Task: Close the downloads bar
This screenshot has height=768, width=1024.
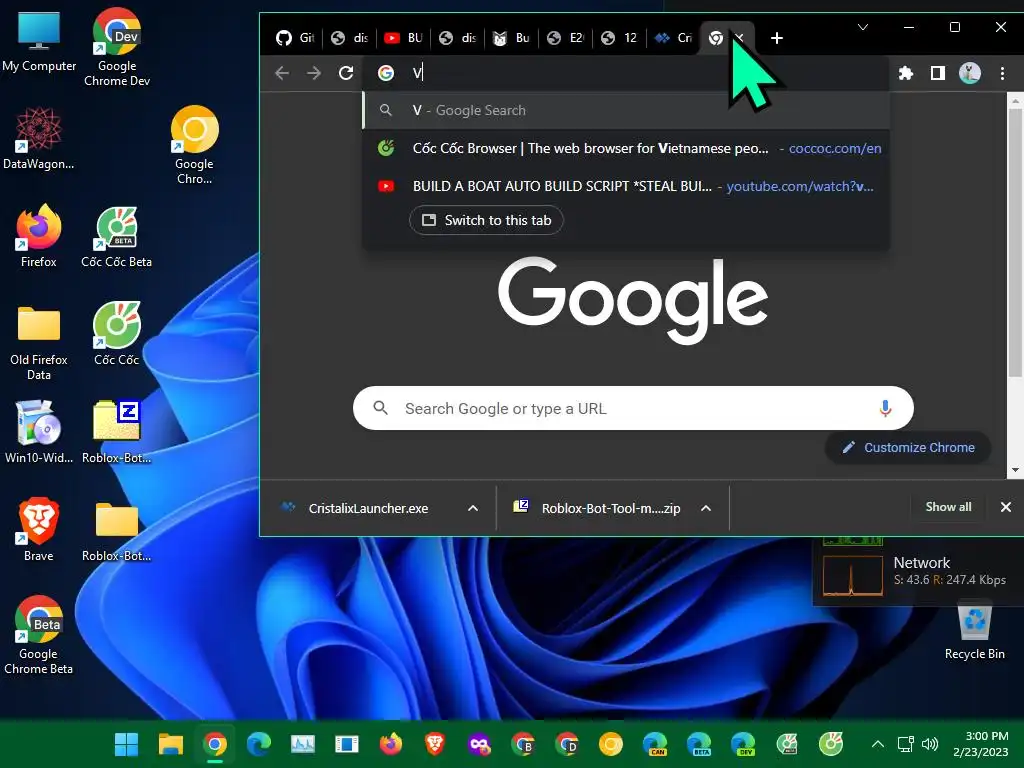Action: pos(1006,507)
